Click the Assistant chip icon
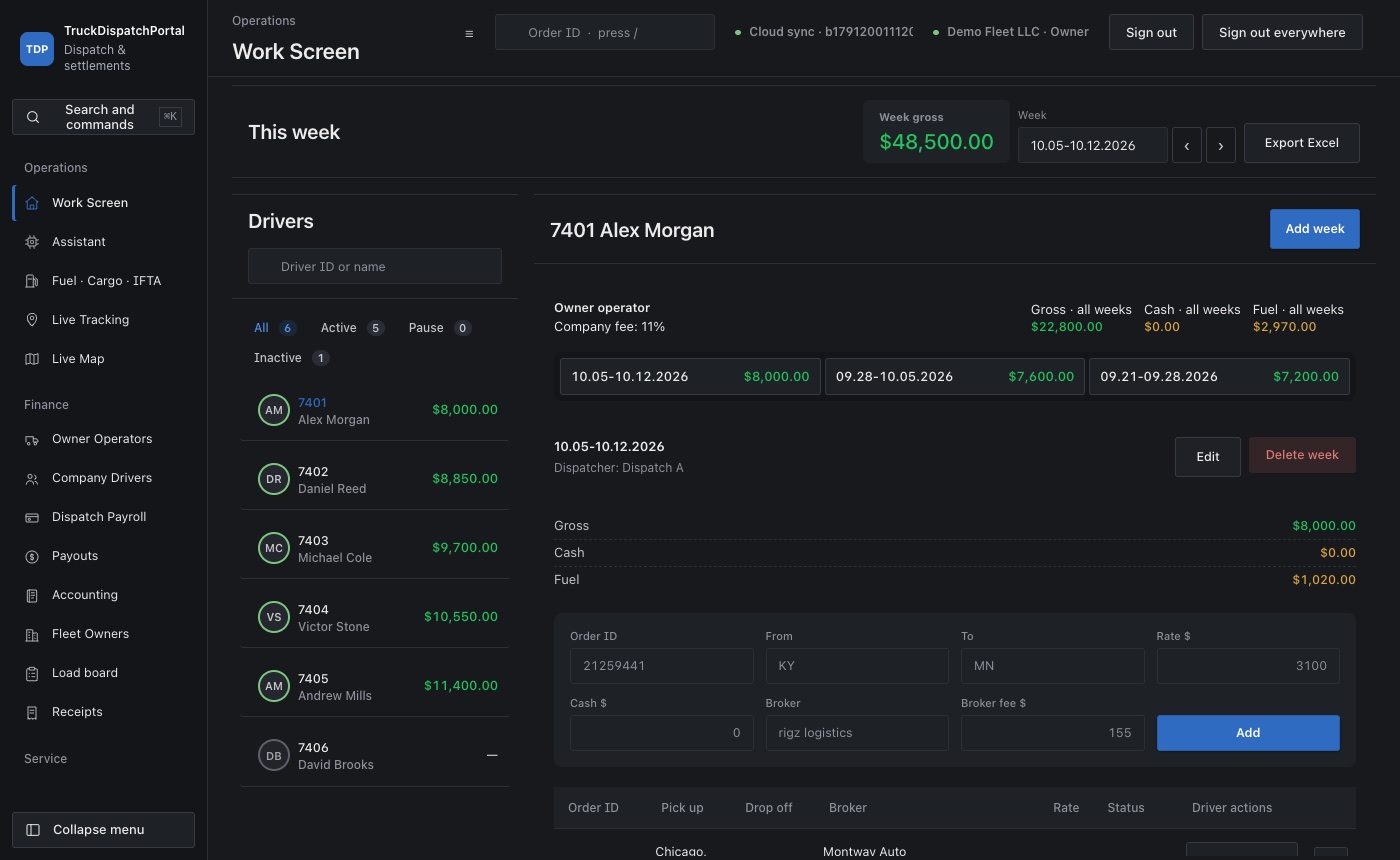Screen dimensions: 1400x860 coord(32,242)
